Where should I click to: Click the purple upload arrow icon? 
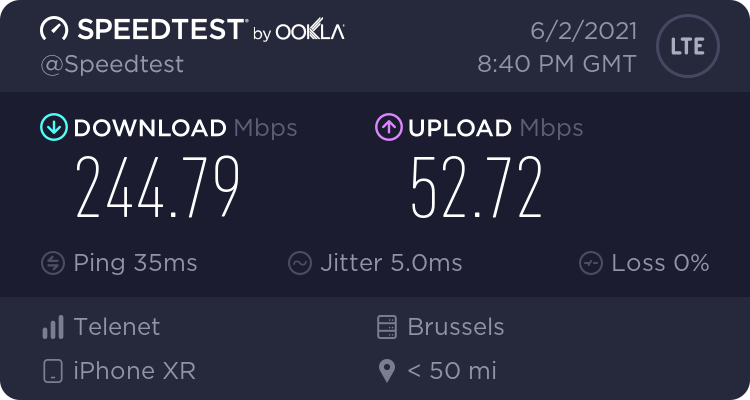388,128
